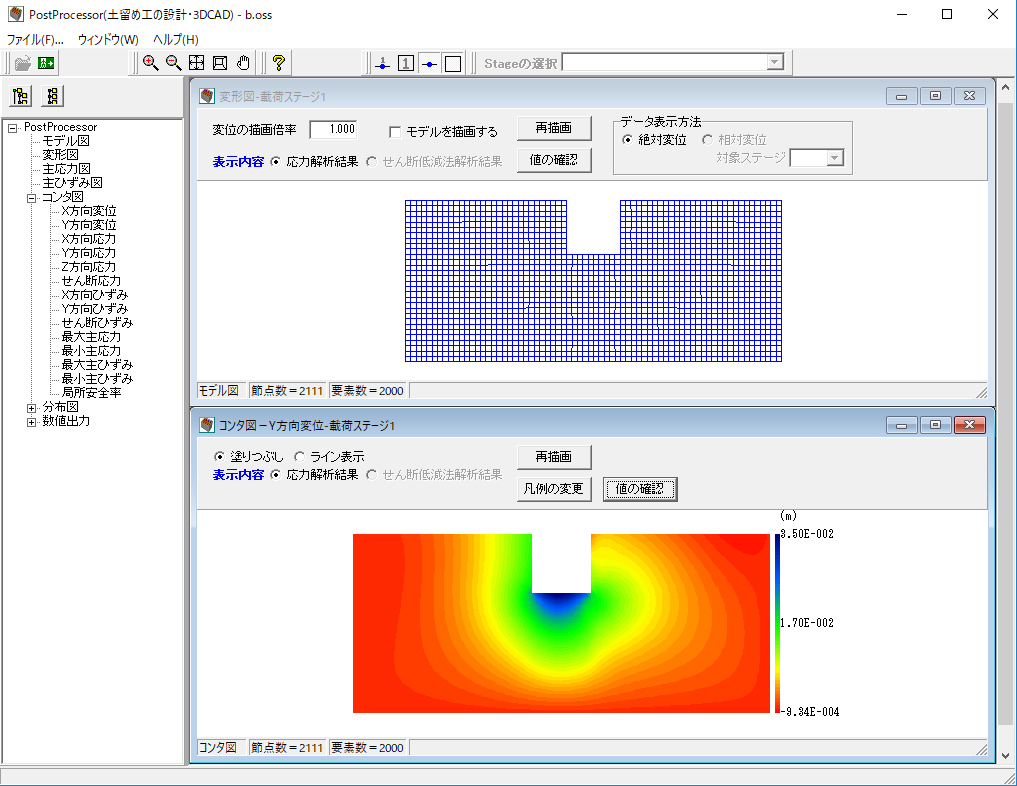The image size is (1017, 786).
Task: Click the expand tree icon in sidebar
Action: point(21,96)
